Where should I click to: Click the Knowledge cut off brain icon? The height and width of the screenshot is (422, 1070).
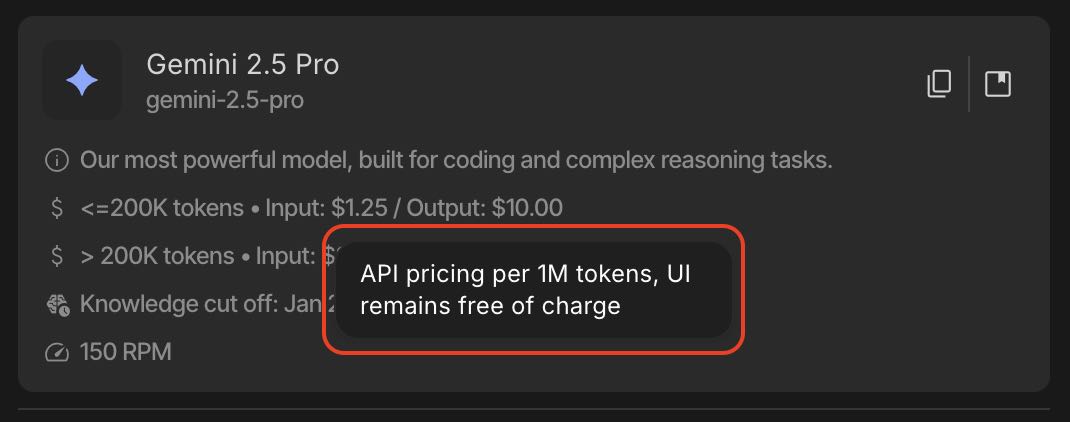[x=57, y=304]
